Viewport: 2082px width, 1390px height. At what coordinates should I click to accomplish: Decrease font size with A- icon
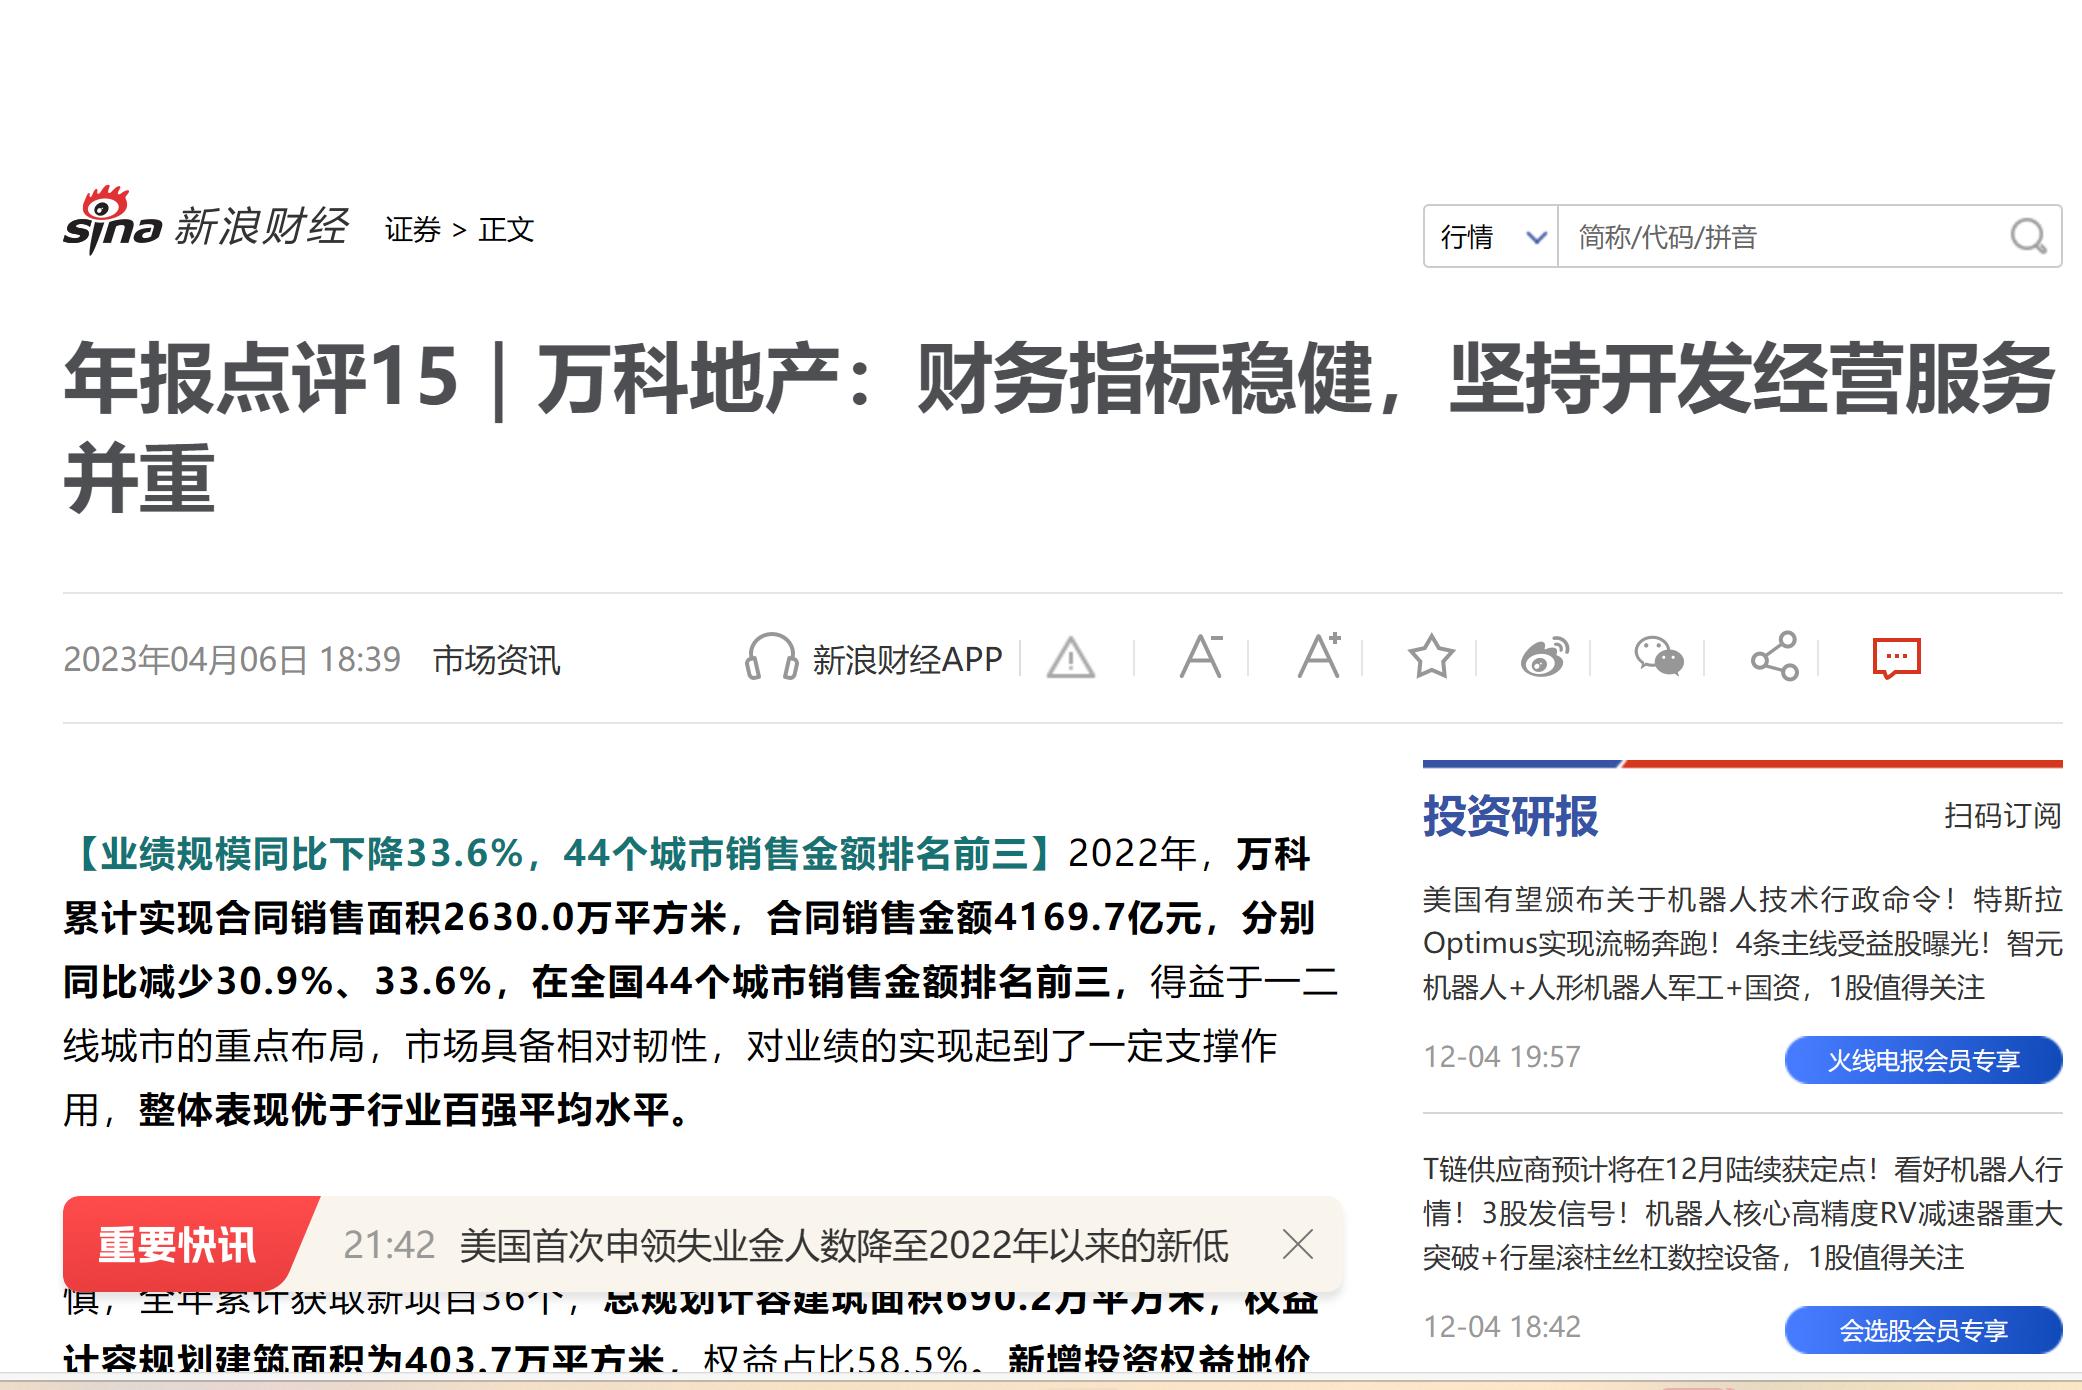click(x=1200, y=657)
